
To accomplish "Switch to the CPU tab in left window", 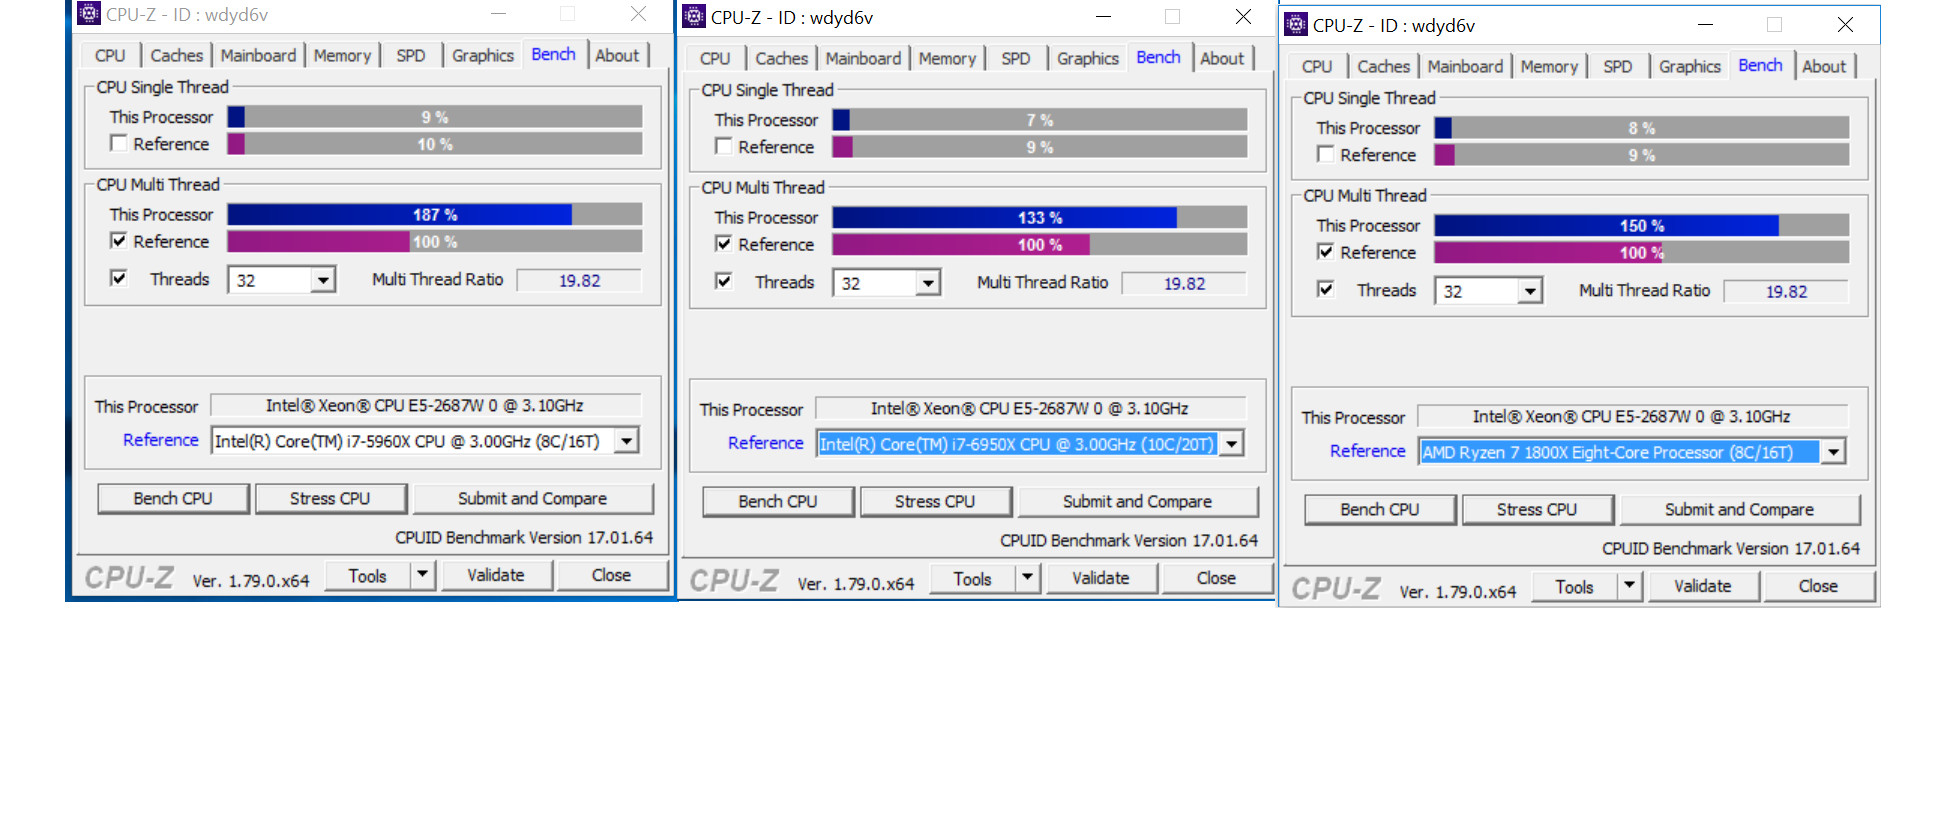I will click(x=110, y=56).
